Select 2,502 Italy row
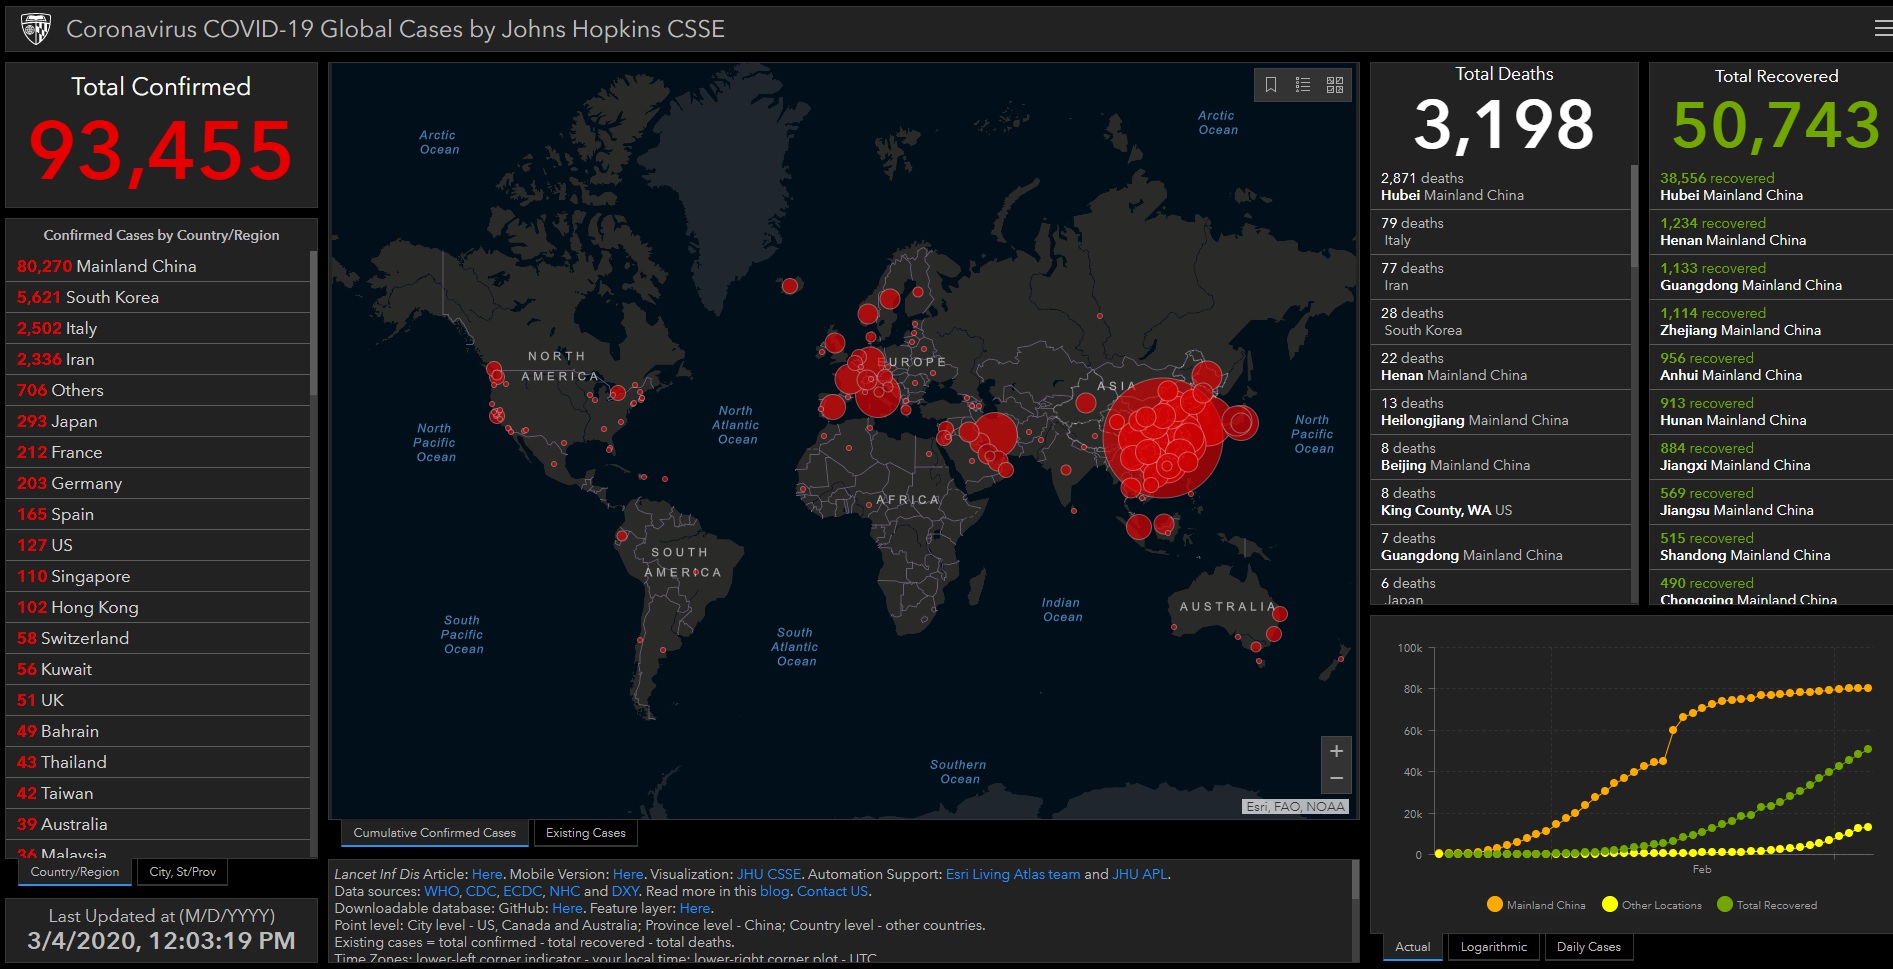Viewport: 1893px width, 969px height. [158, 328]
